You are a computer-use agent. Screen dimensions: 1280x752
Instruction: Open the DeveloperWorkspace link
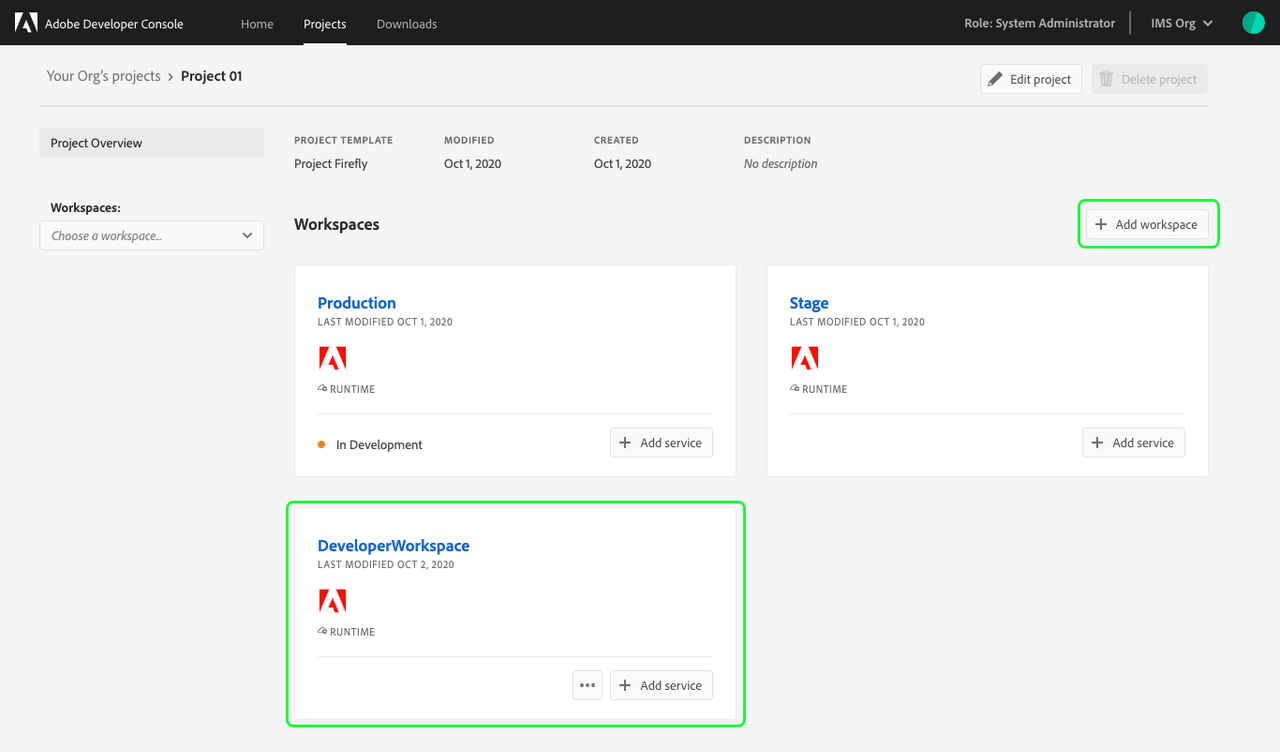click(x=394, y=546)
